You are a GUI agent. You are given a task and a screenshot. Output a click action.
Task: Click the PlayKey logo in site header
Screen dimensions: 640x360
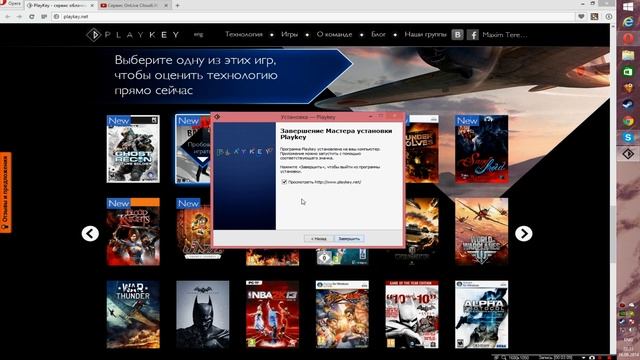(x=133, y=35)
